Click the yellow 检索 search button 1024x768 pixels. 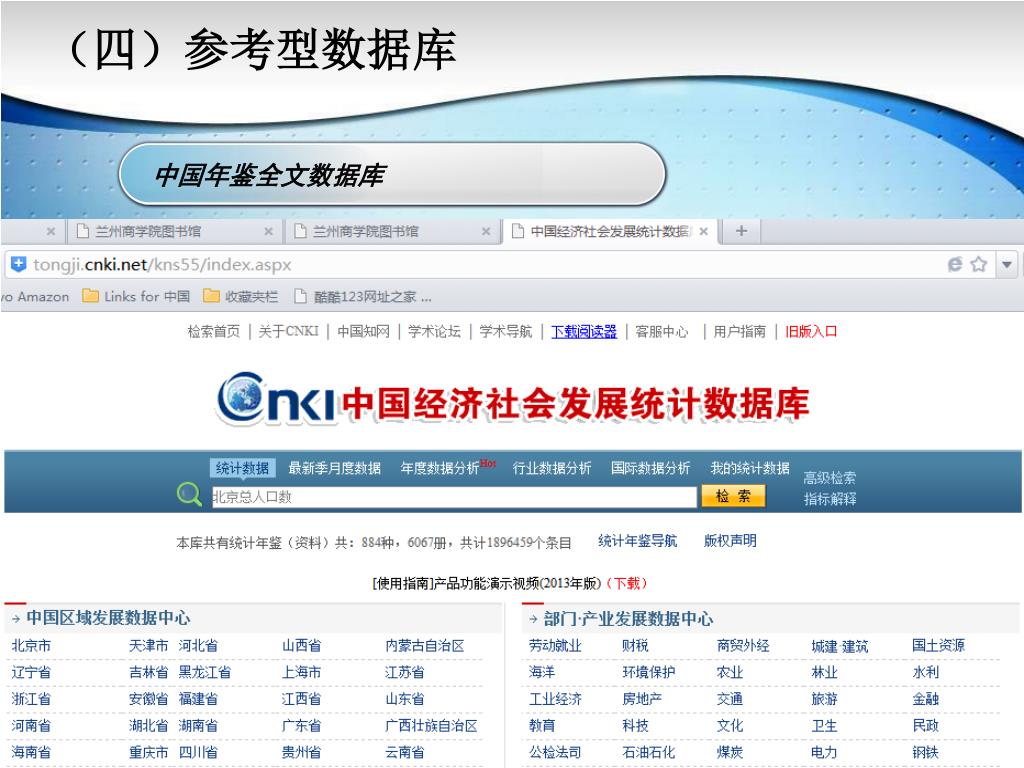point(733,496)
